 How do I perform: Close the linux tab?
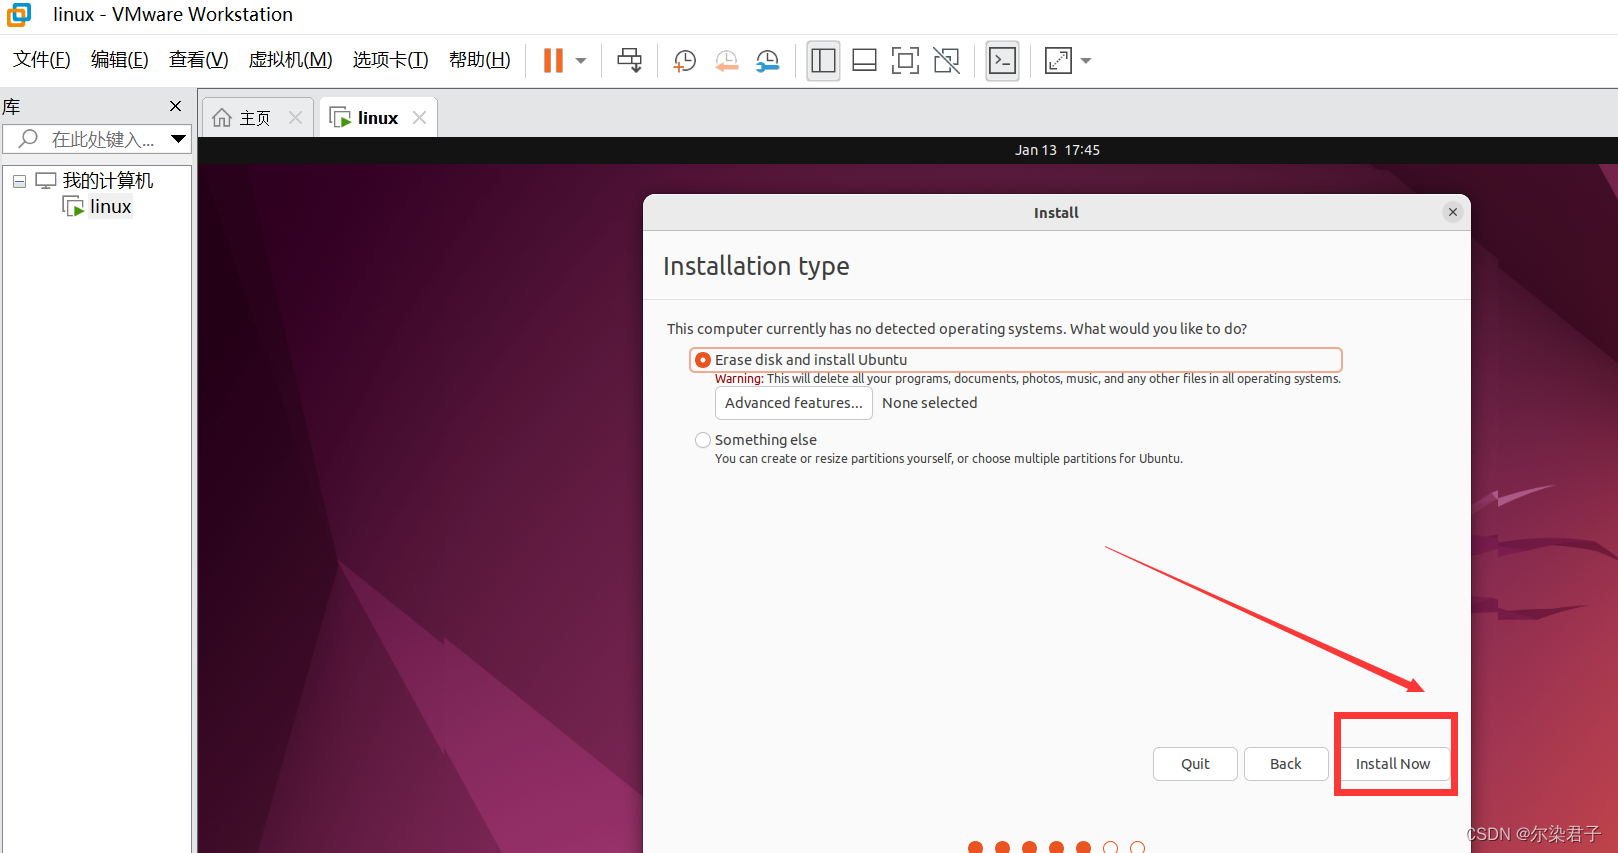420,118
